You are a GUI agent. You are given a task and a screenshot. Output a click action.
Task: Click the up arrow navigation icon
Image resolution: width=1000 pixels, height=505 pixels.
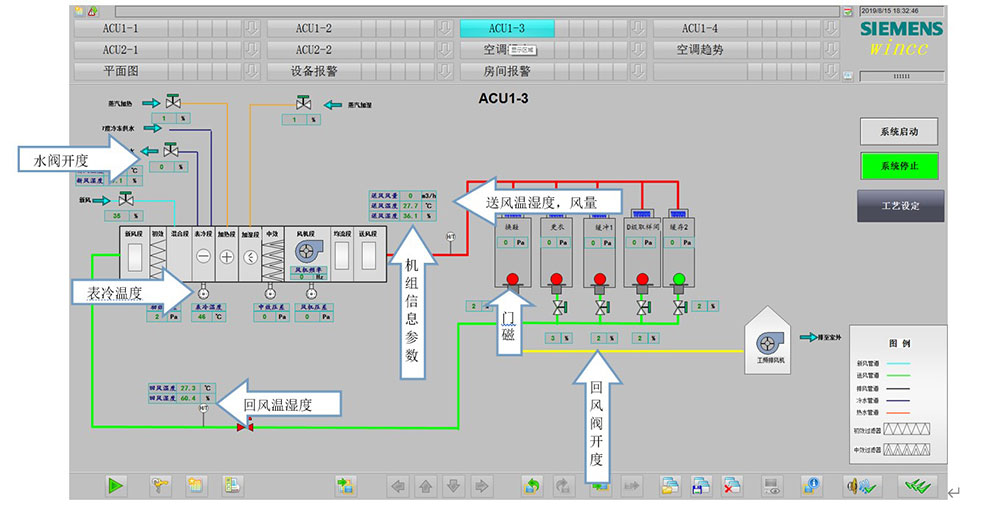point(425,487)
